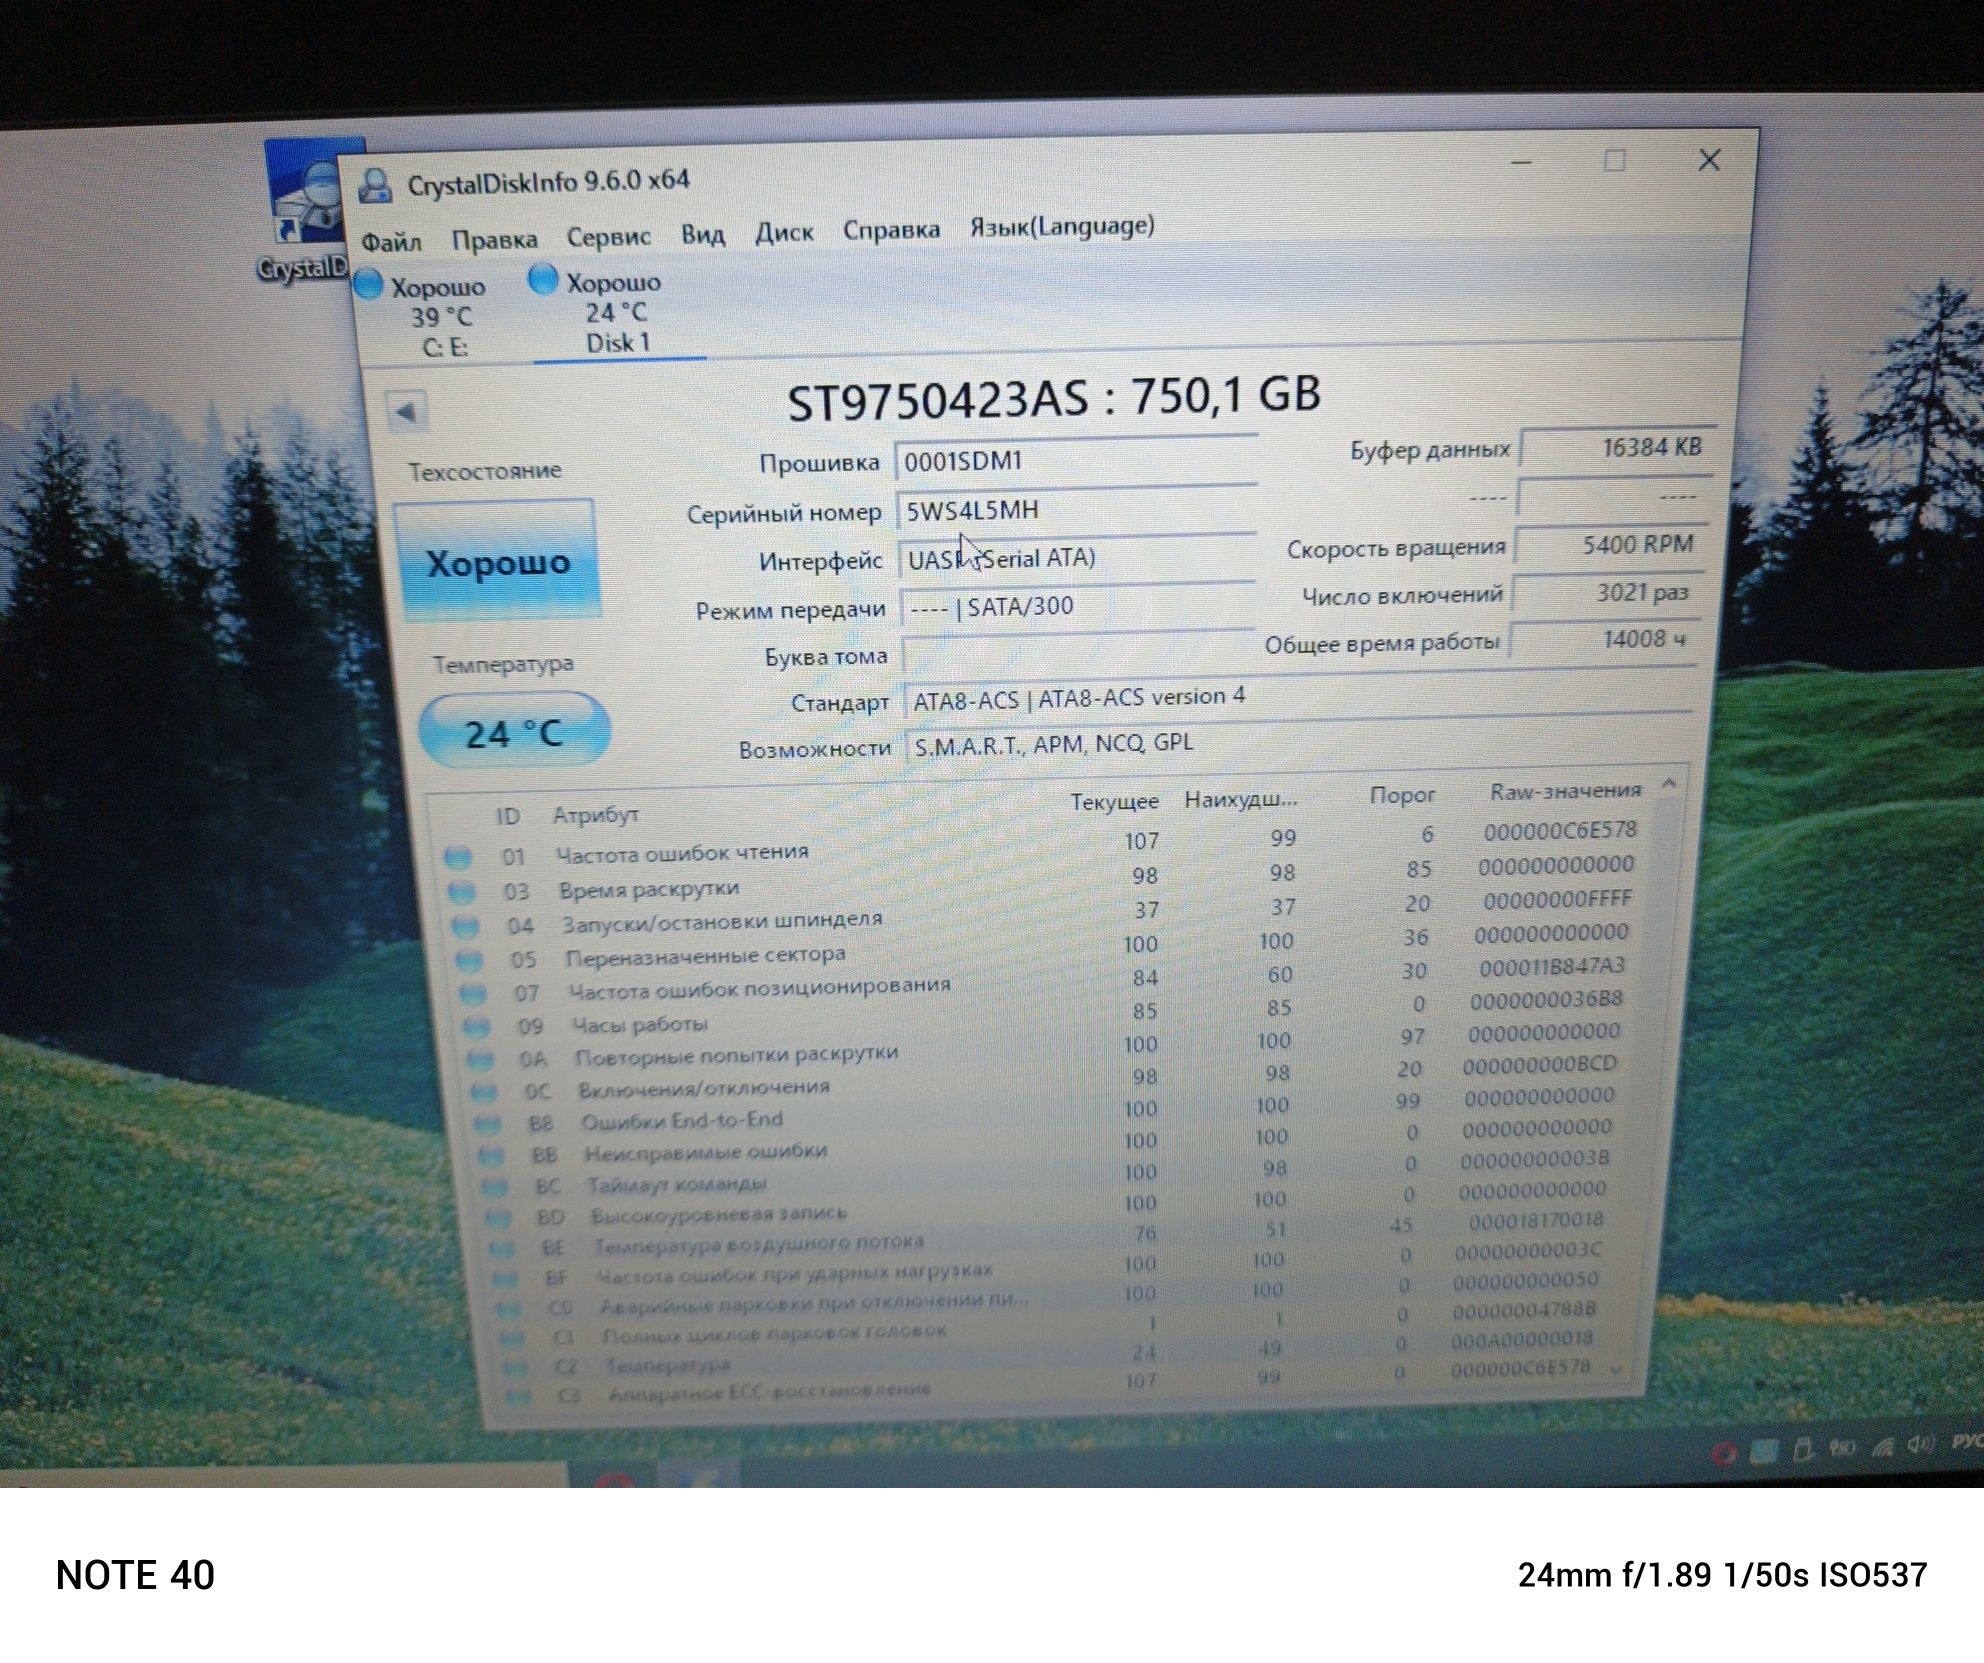This screenshot has width=1984, height=1663.
Task: Open the Диск menu
Action: coord(784,233)
